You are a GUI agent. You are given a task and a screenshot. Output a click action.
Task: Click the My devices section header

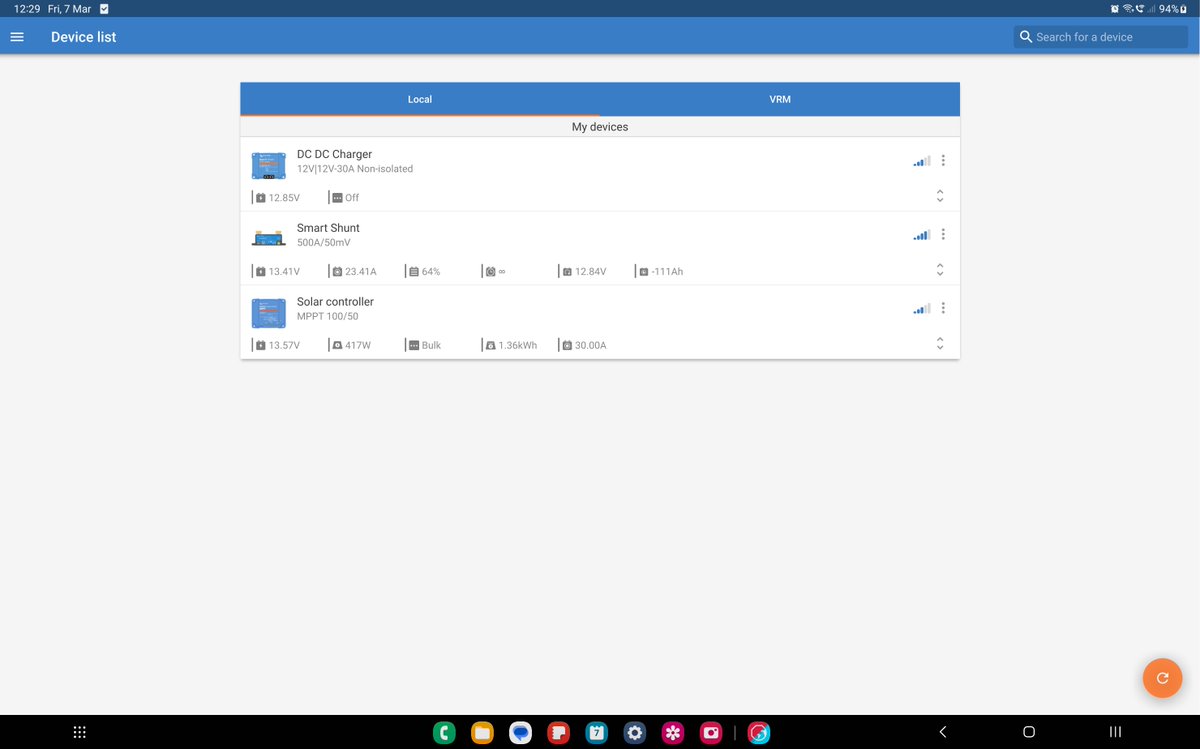[x=600, y=127]
